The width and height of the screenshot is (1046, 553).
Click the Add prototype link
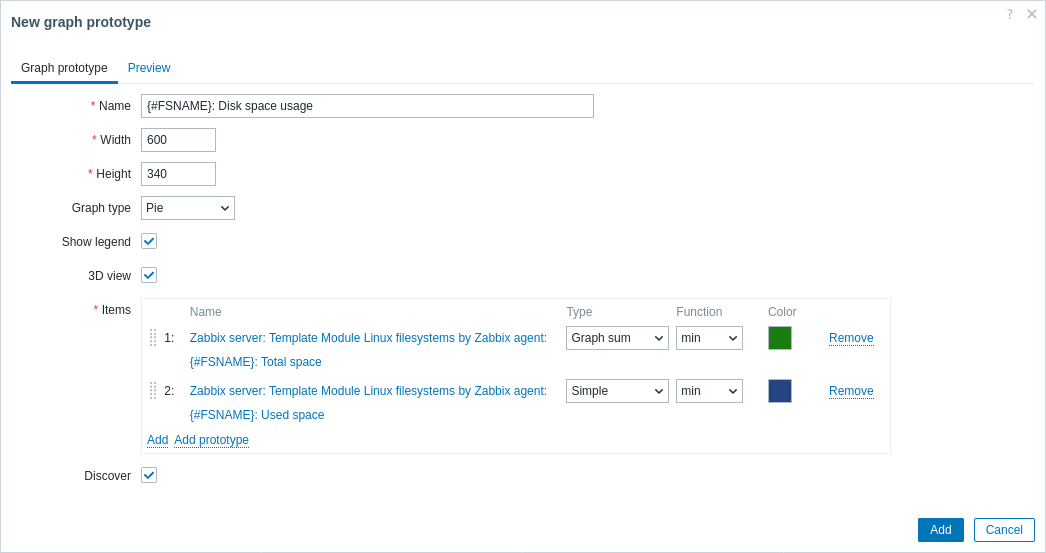(211, 440)
